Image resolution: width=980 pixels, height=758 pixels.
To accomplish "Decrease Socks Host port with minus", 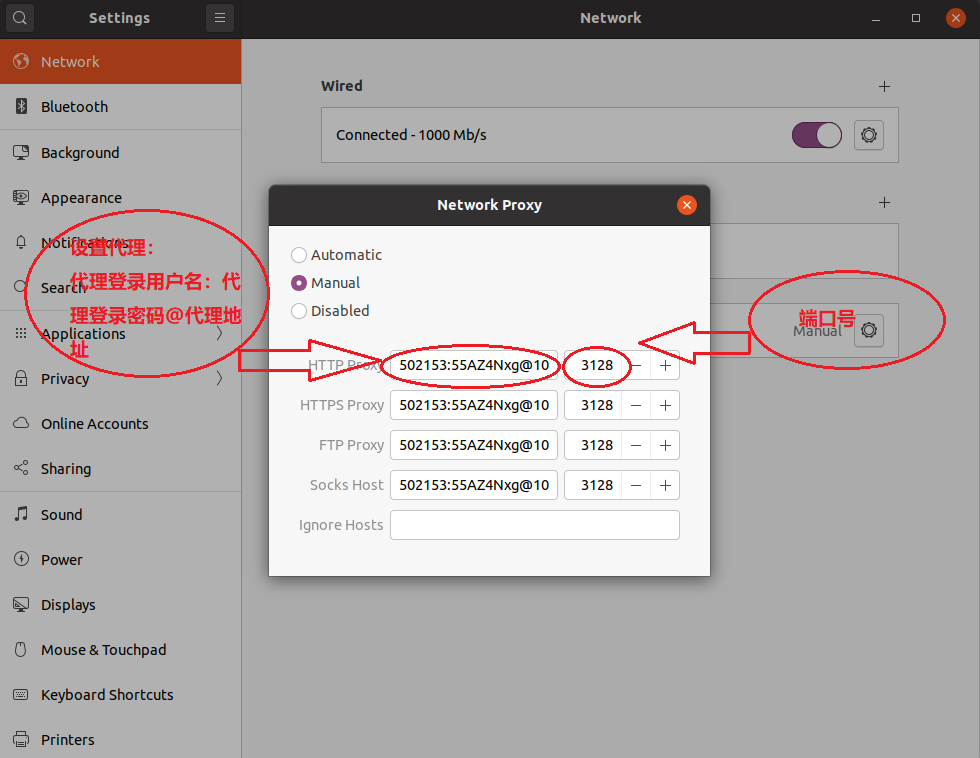I will (636, 486).
